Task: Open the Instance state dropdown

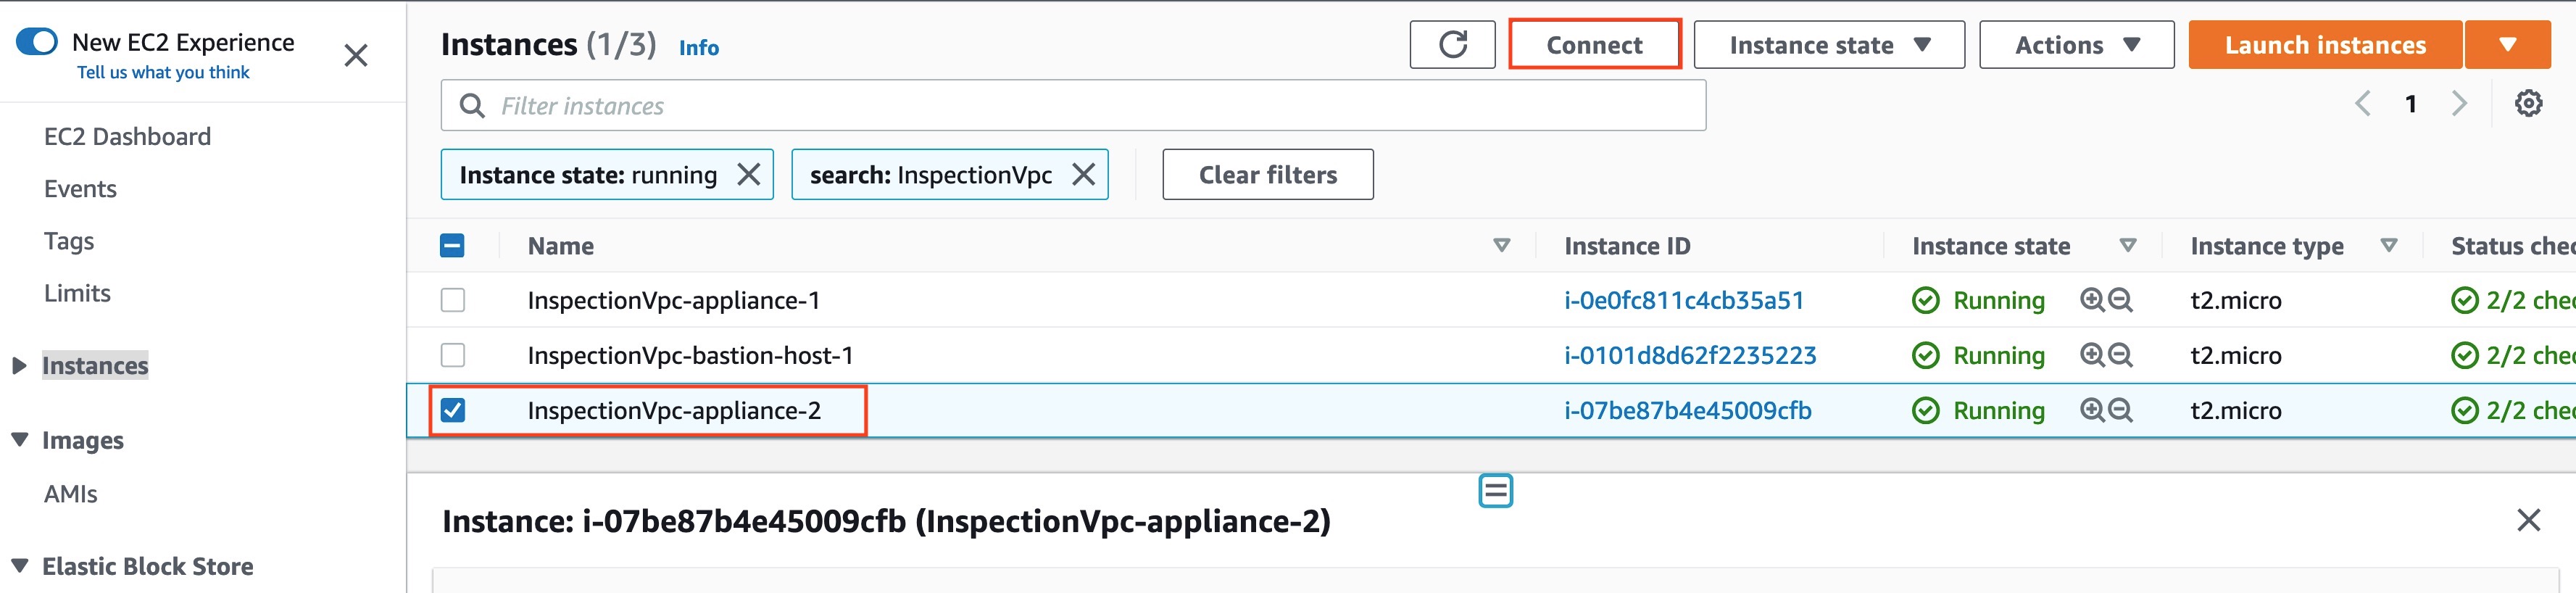Action: 1828,45
